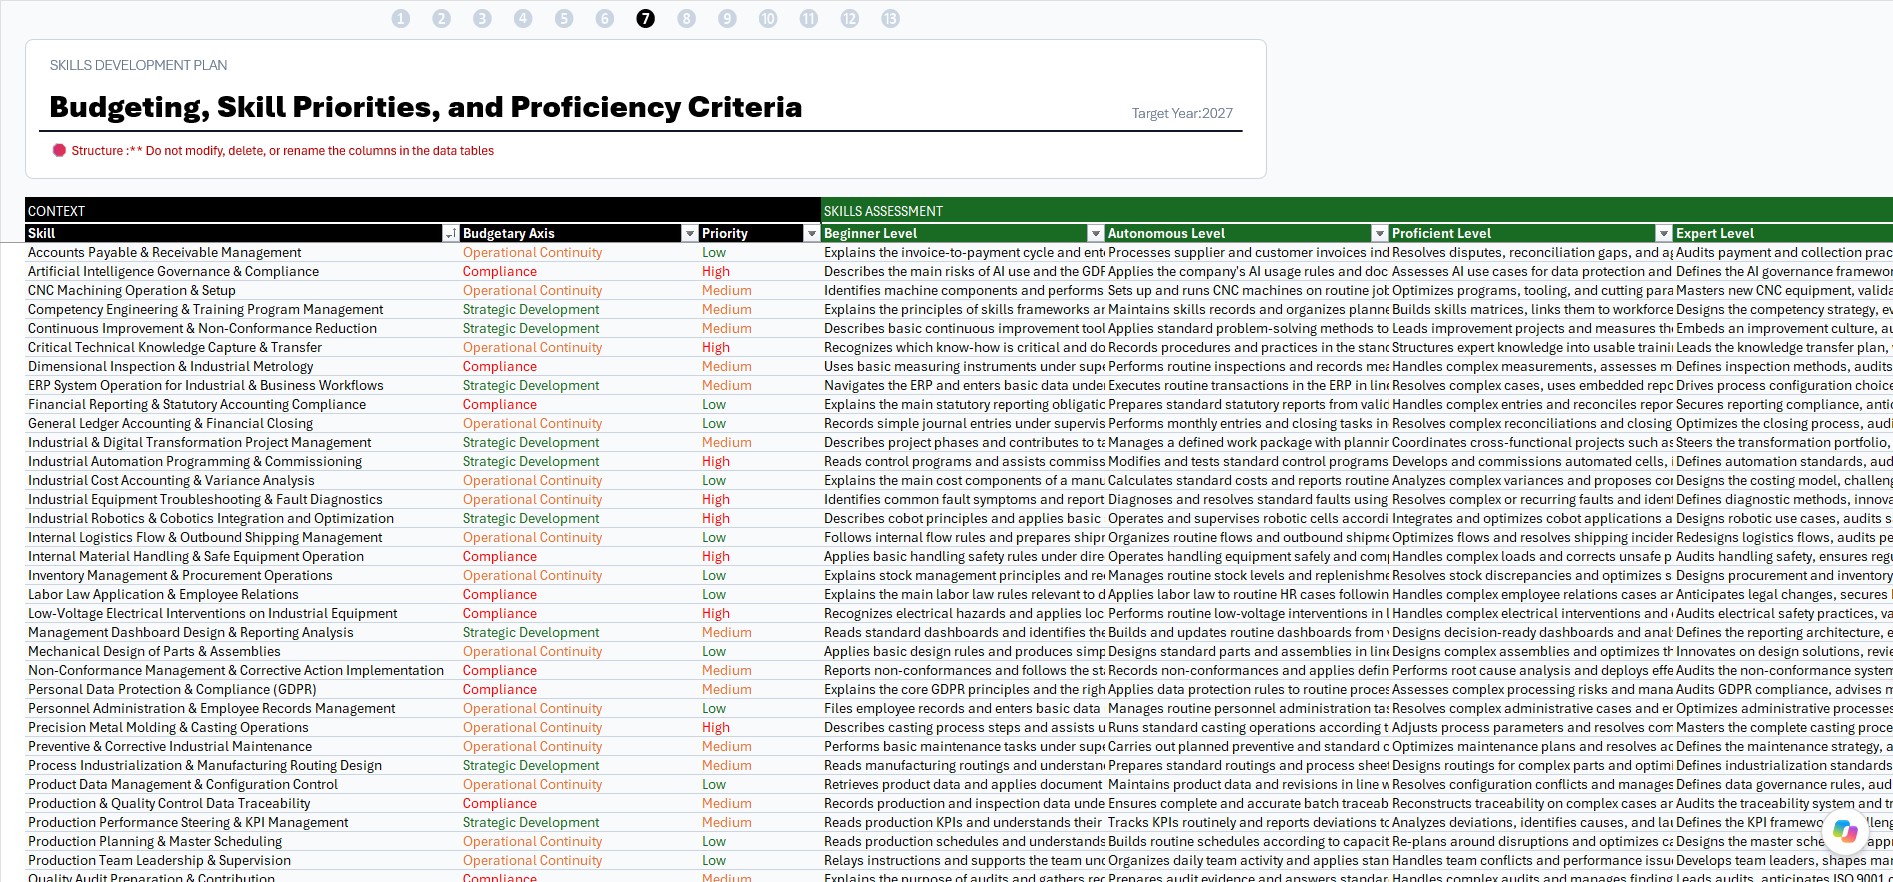Screen dimensions: 1893x882
Task: Select navigation circle number 4
Action: tap(523, 19)
